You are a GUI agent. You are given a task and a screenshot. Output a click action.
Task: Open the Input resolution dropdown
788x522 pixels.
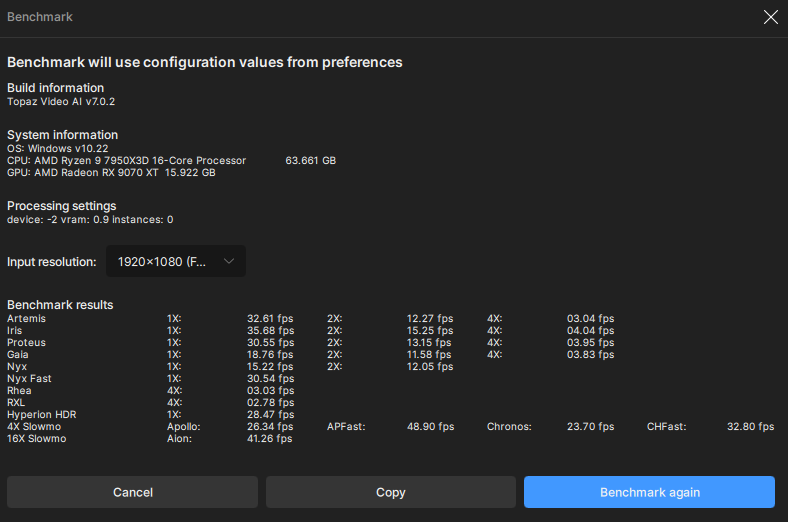click(x=175, y=261)
